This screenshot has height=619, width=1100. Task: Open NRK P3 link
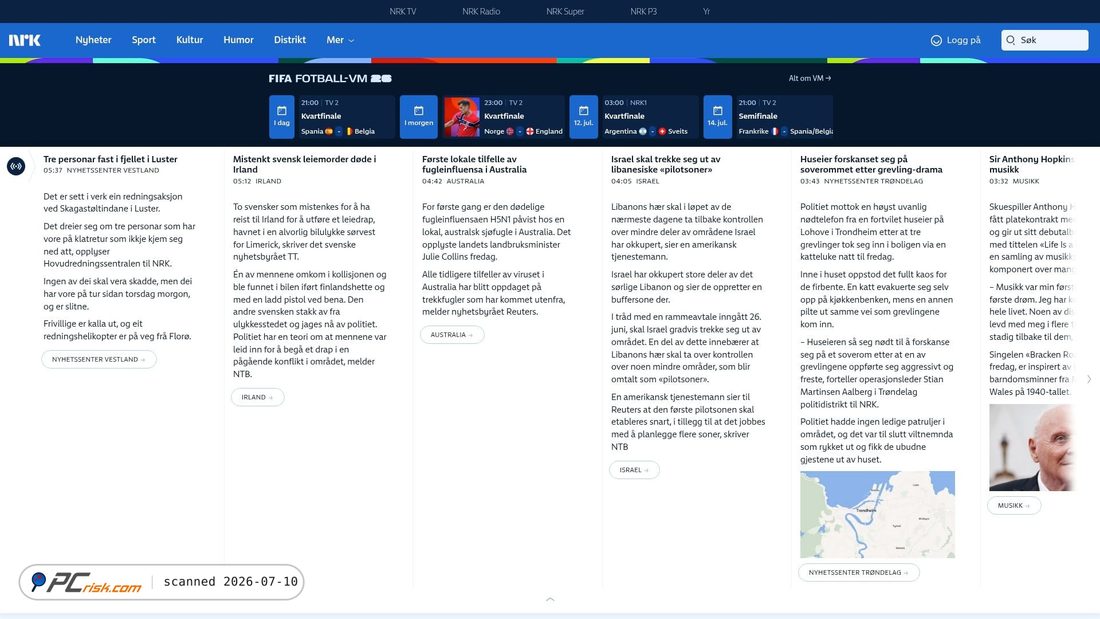[643, 11]
